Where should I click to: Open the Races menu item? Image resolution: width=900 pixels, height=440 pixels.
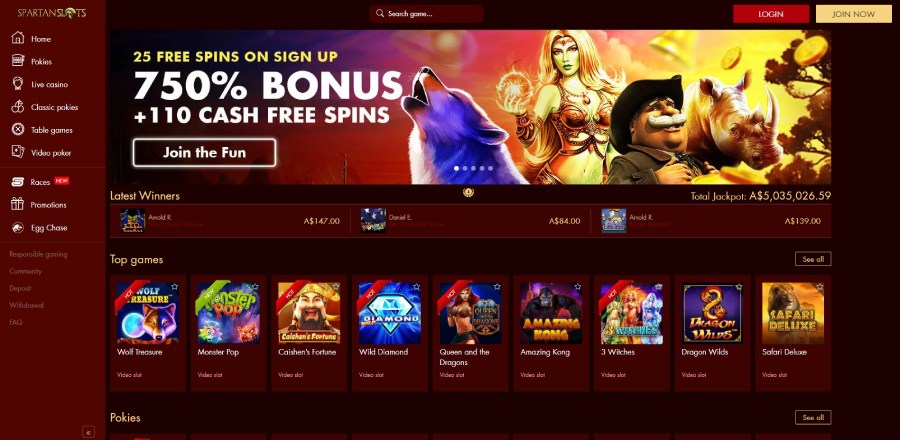point(41,182)
